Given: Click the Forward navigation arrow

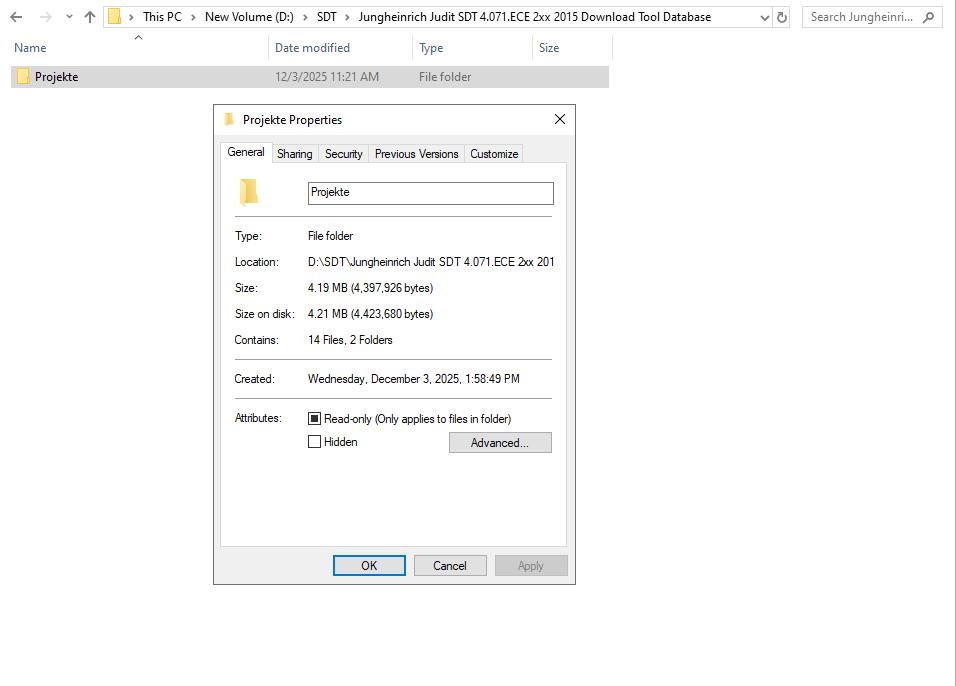Looking at the screenshot, I should click(46, 17).
